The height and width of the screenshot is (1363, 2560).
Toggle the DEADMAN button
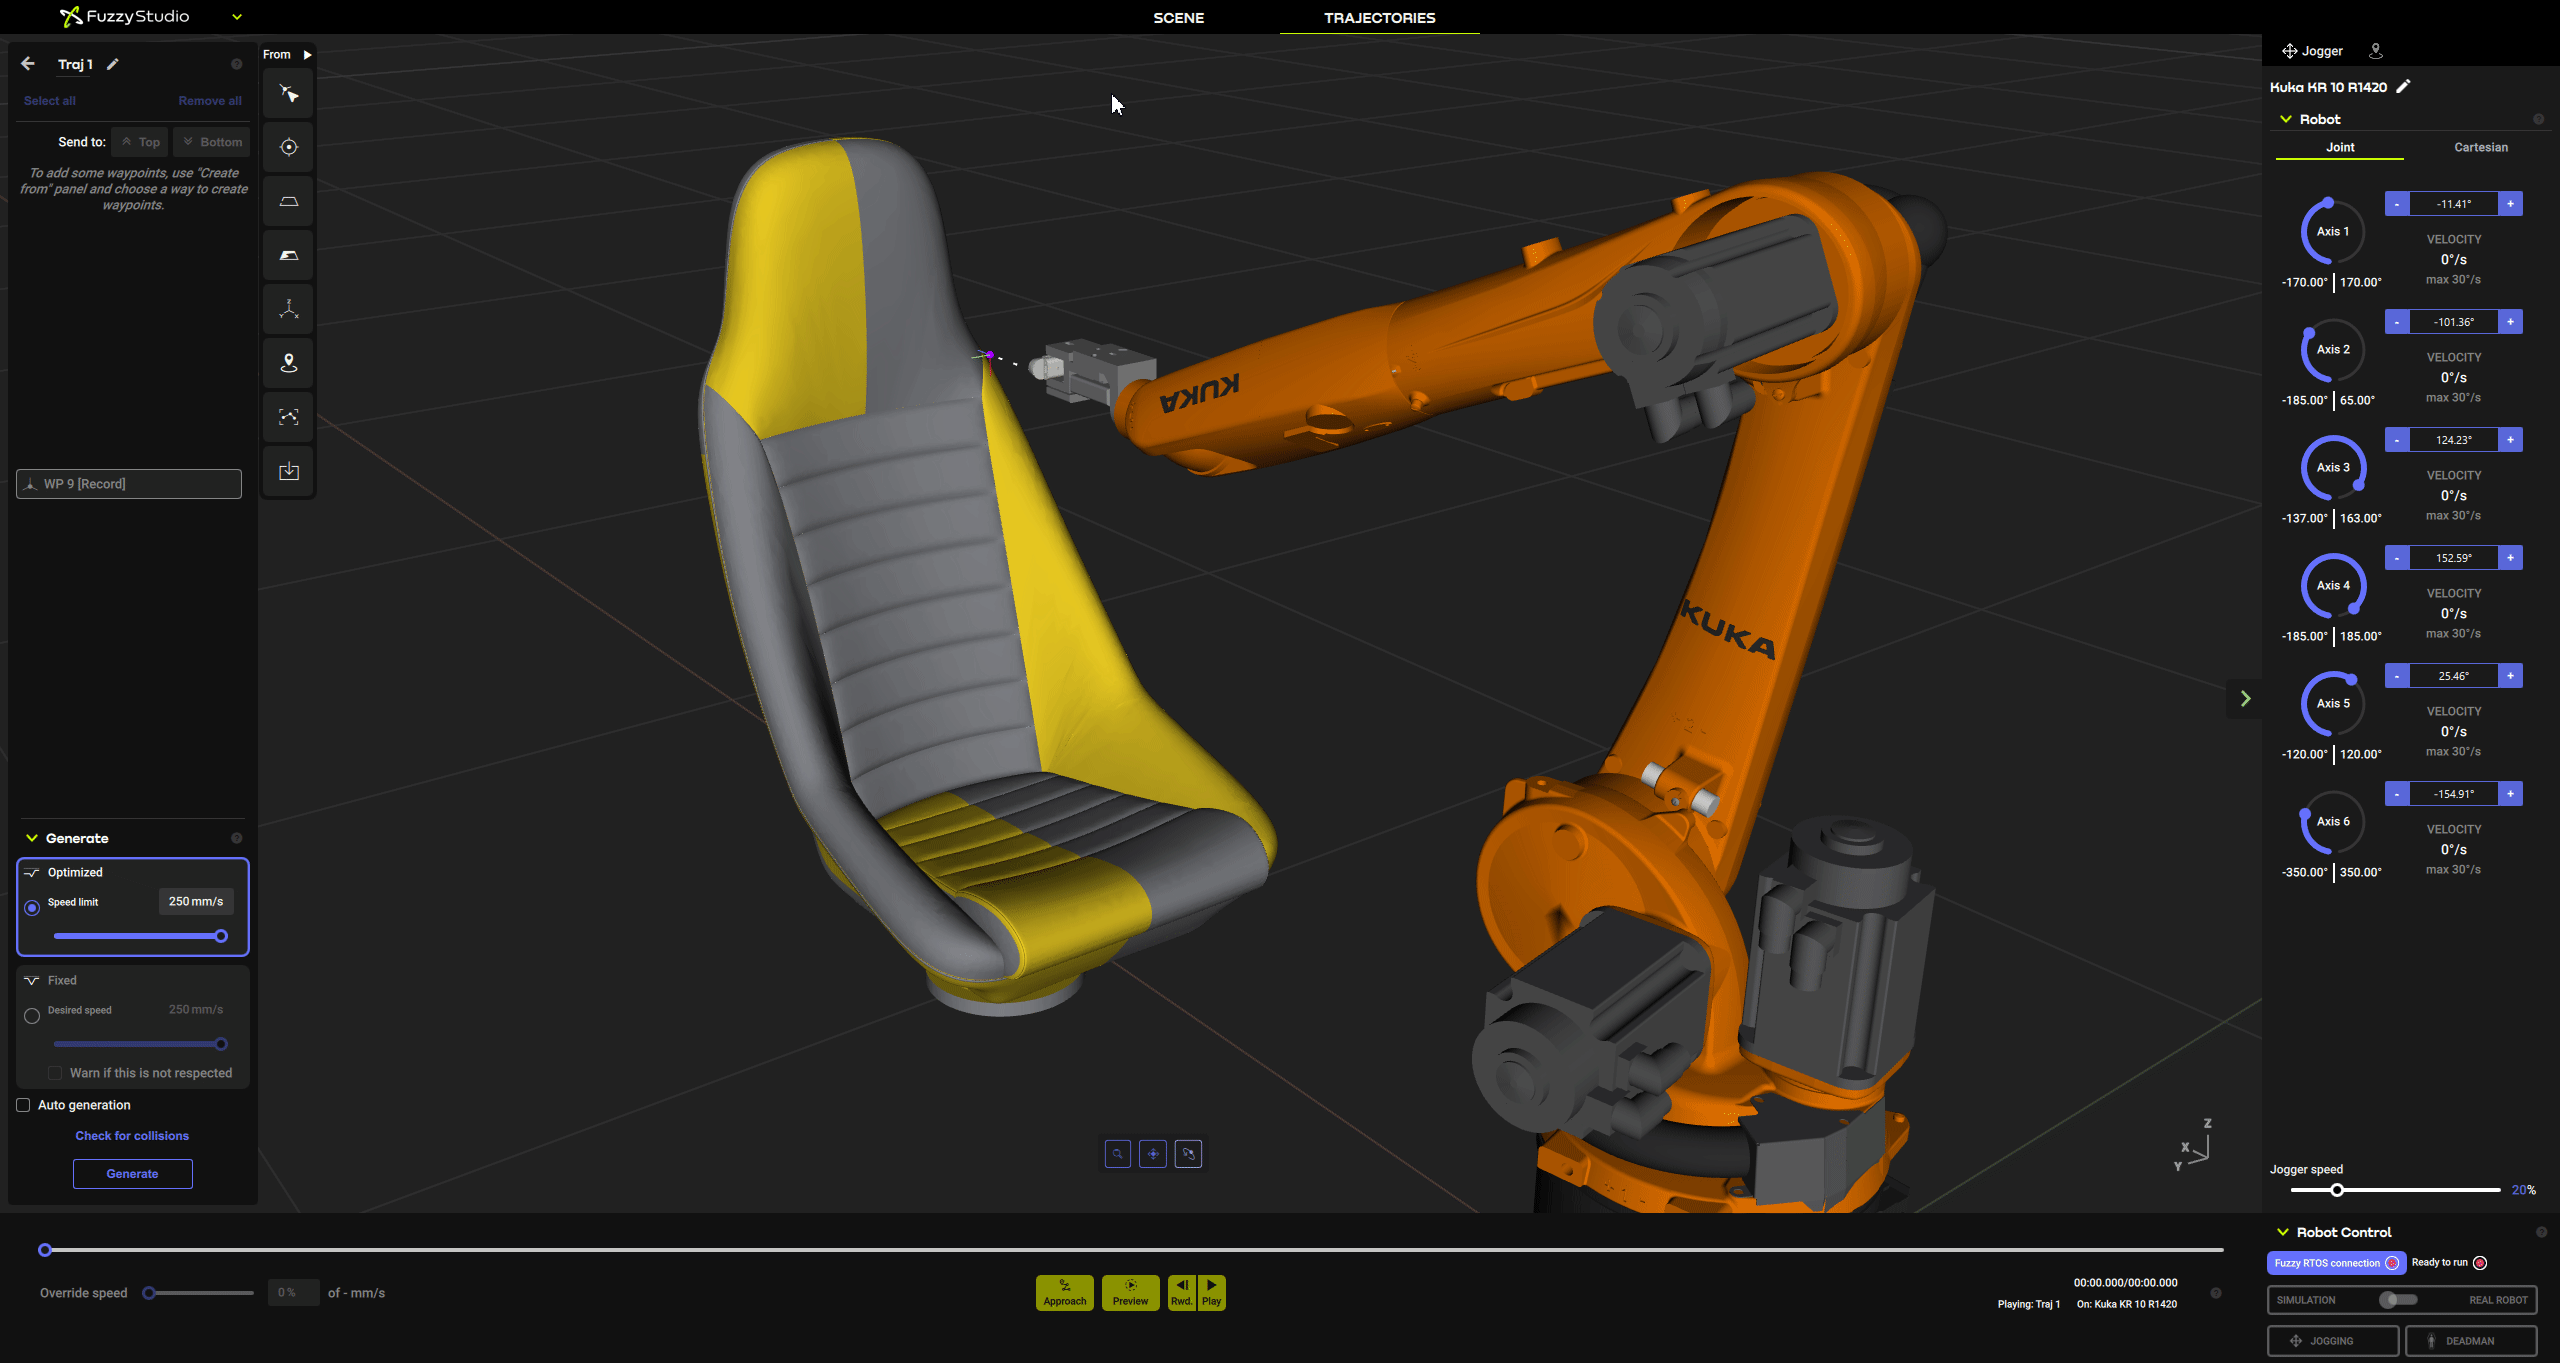(2471, 1341)
